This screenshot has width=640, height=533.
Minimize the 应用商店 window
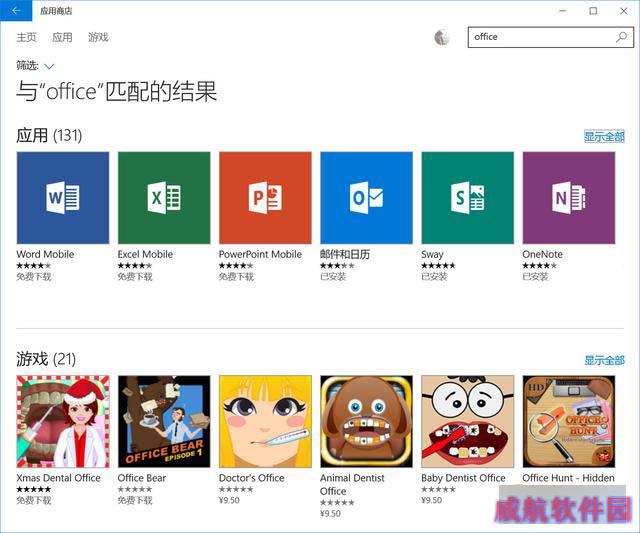(x=563, y=11)
